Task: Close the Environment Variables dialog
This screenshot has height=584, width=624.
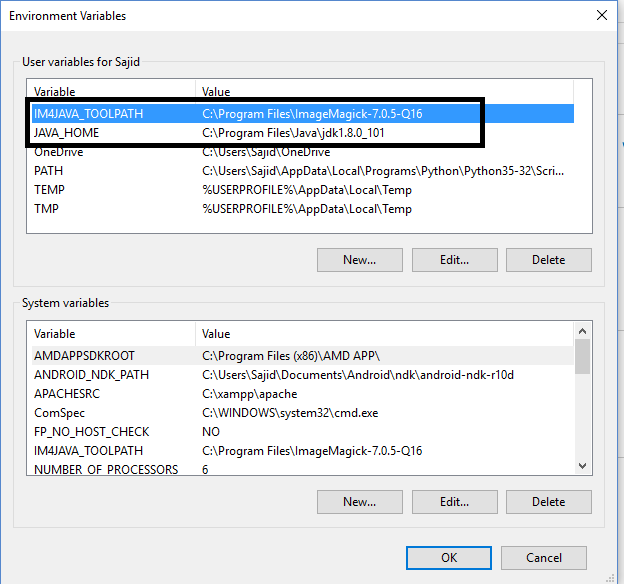Action: point(602,16)
